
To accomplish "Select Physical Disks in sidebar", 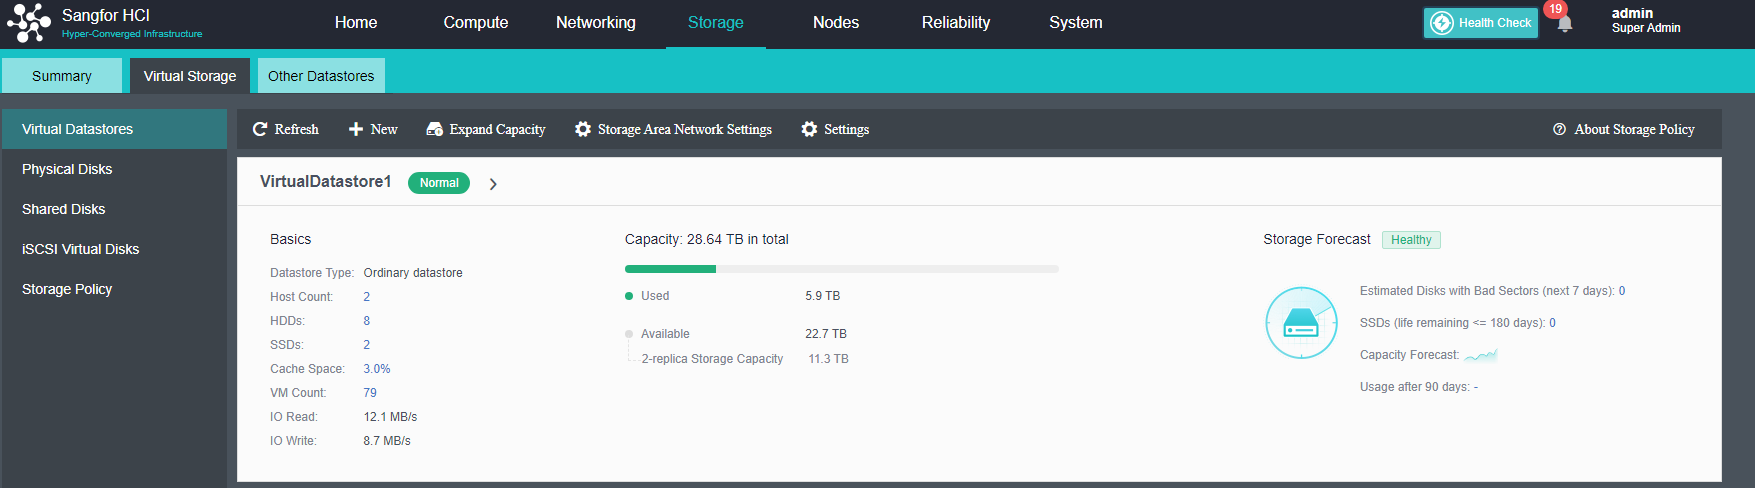I will [x=67, y=169].
